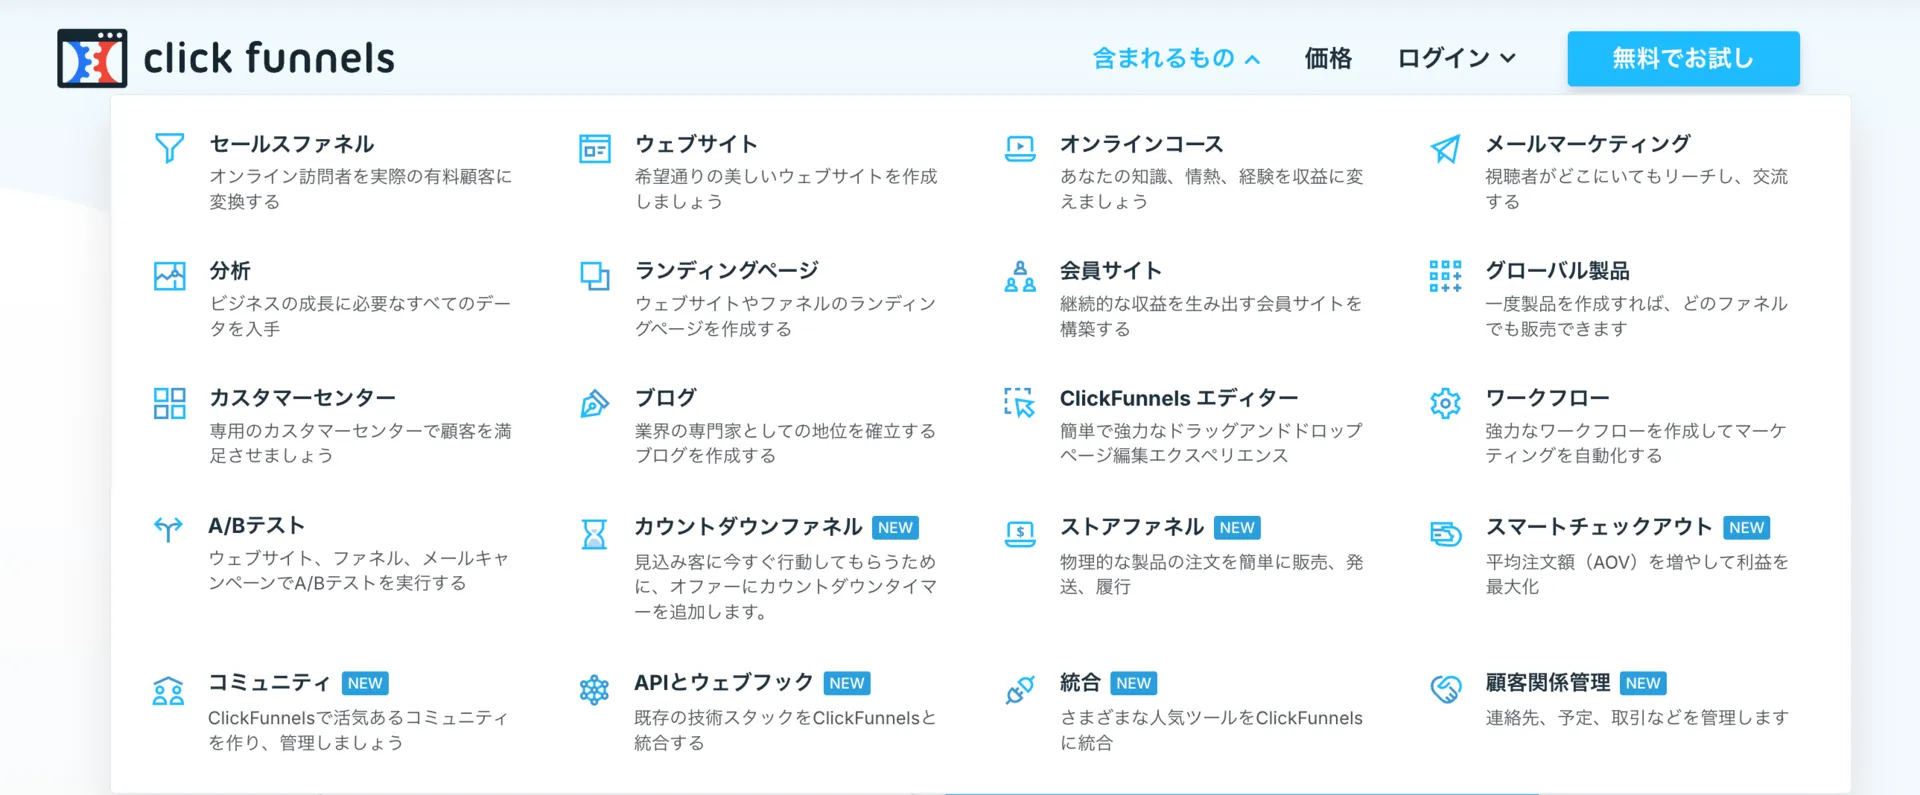Click the people icon beside コミュニティ

[x=168, y=690]
